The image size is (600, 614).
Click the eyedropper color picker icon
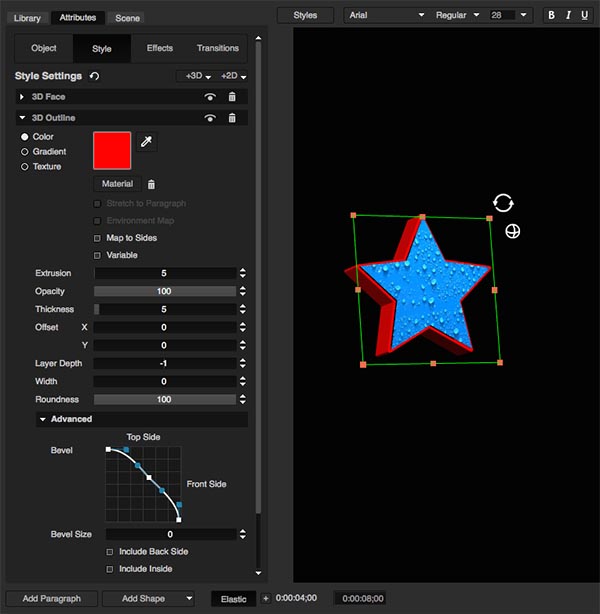tap(147, 143)
